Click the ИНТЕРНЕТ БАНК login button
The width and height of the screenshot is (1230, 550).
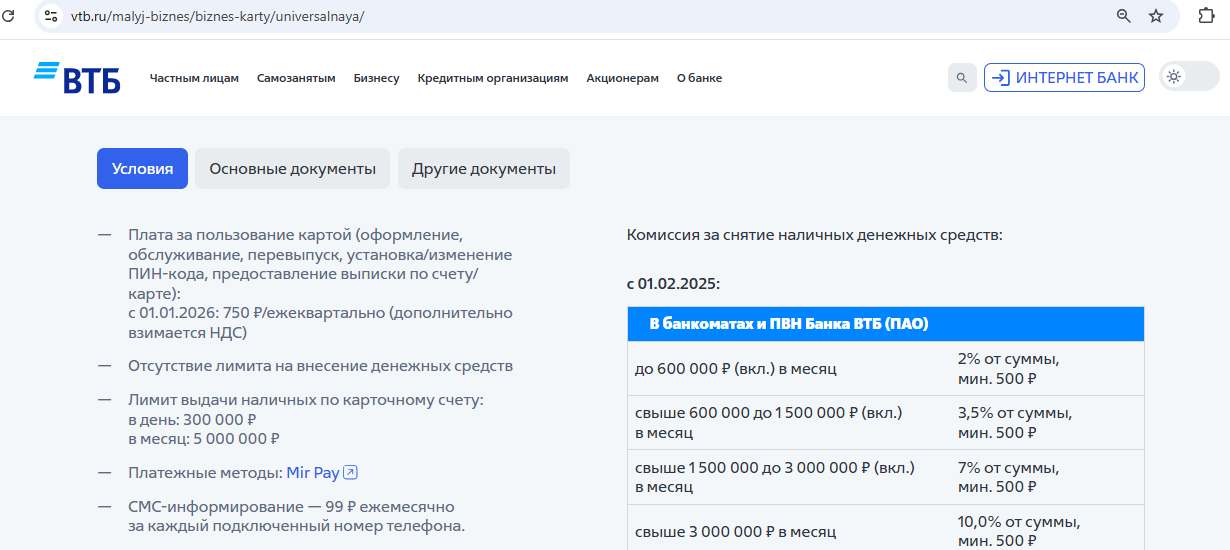click(x=1064, y=78)
